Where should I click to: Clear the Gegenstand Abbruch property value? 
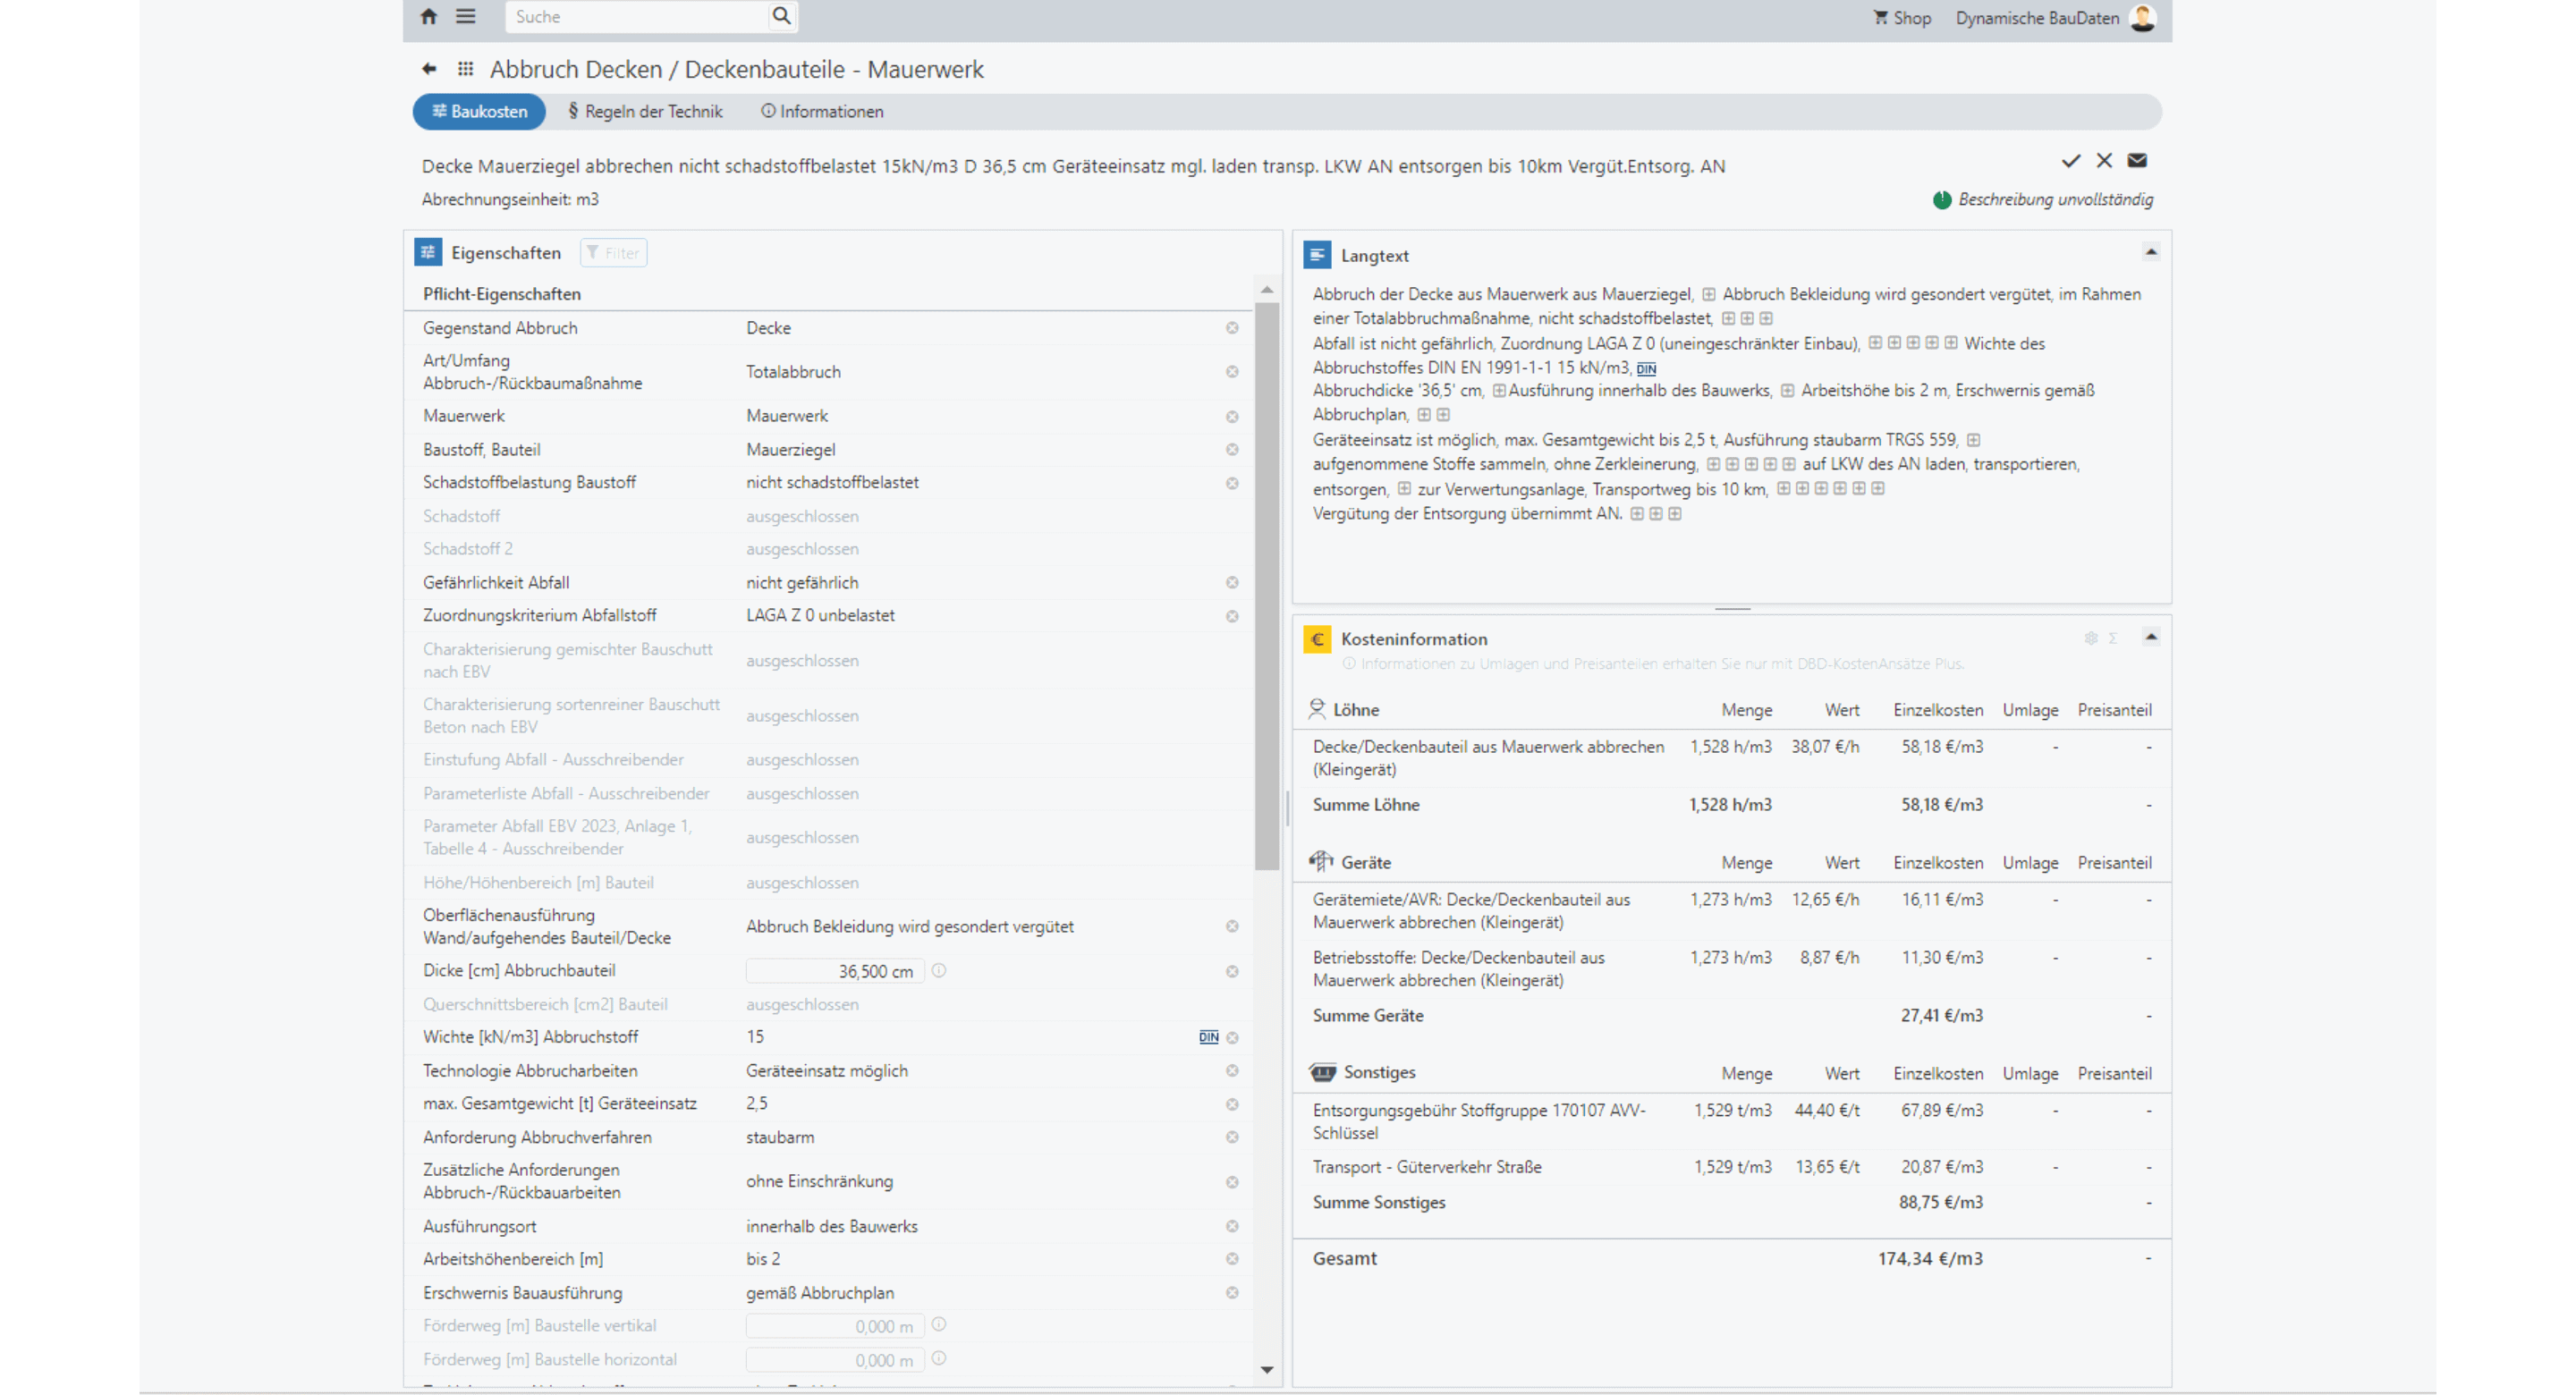click(1232, 328)
